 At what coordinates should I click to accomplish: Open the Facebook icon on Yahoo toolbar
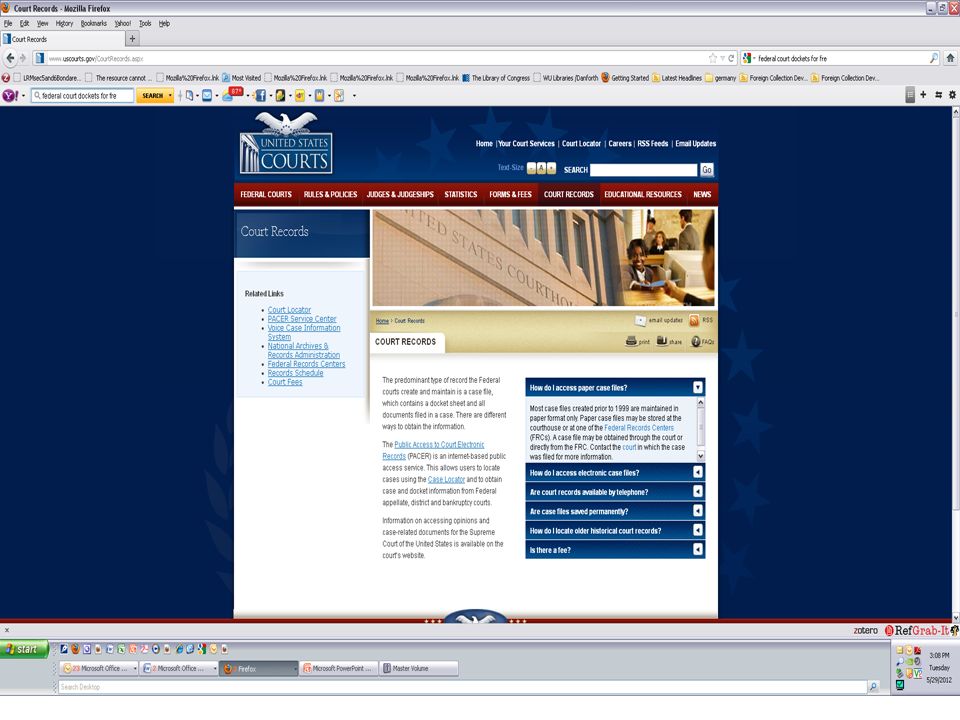click(x=260, y=96)
